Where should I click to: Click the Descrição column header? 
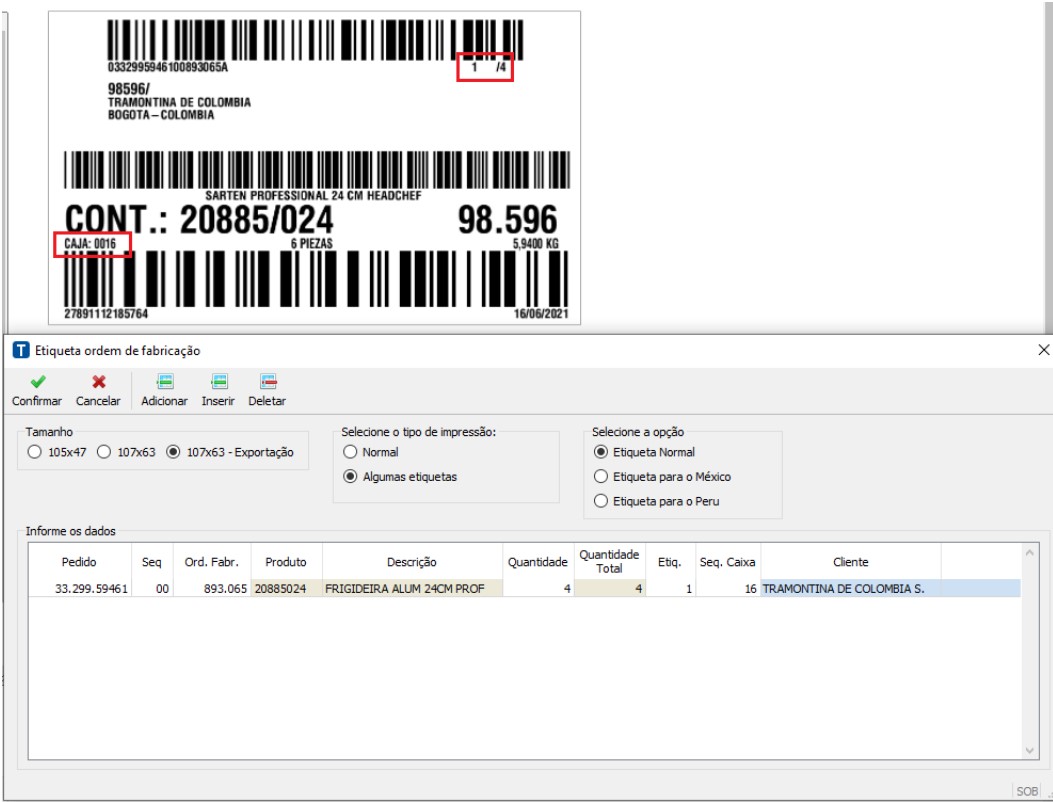click(x=411, y=562)
